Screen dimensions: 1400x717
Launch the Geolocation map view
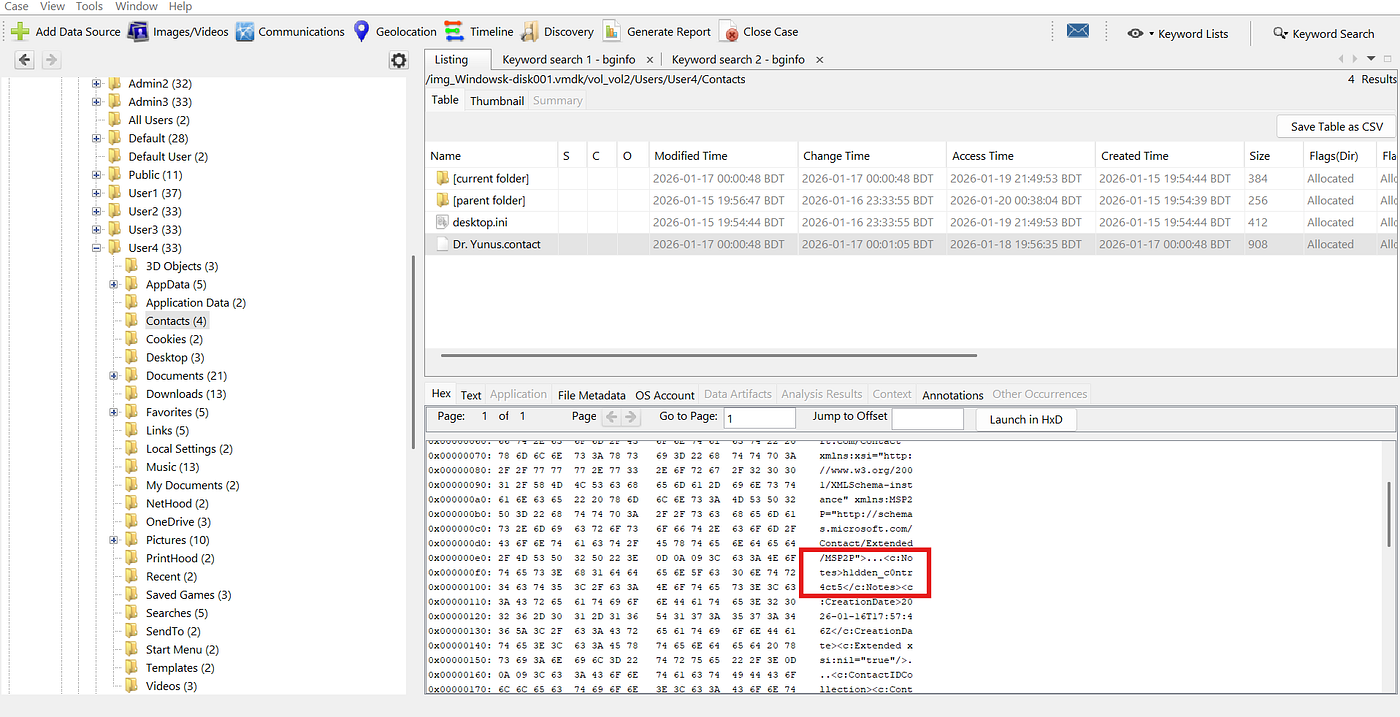[362, 32]
